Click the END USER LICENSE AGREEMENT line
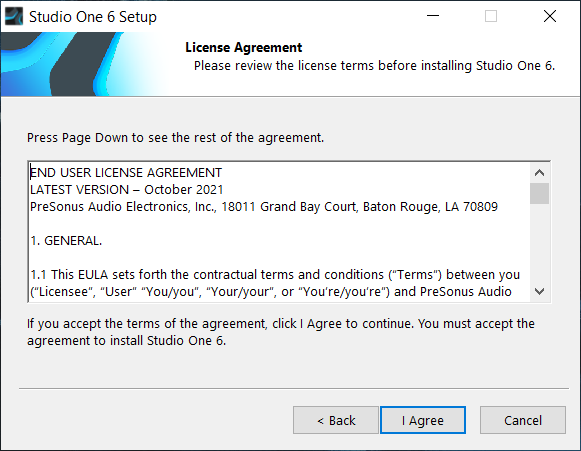This screenshot has height=451, width=581. [126, 173]
